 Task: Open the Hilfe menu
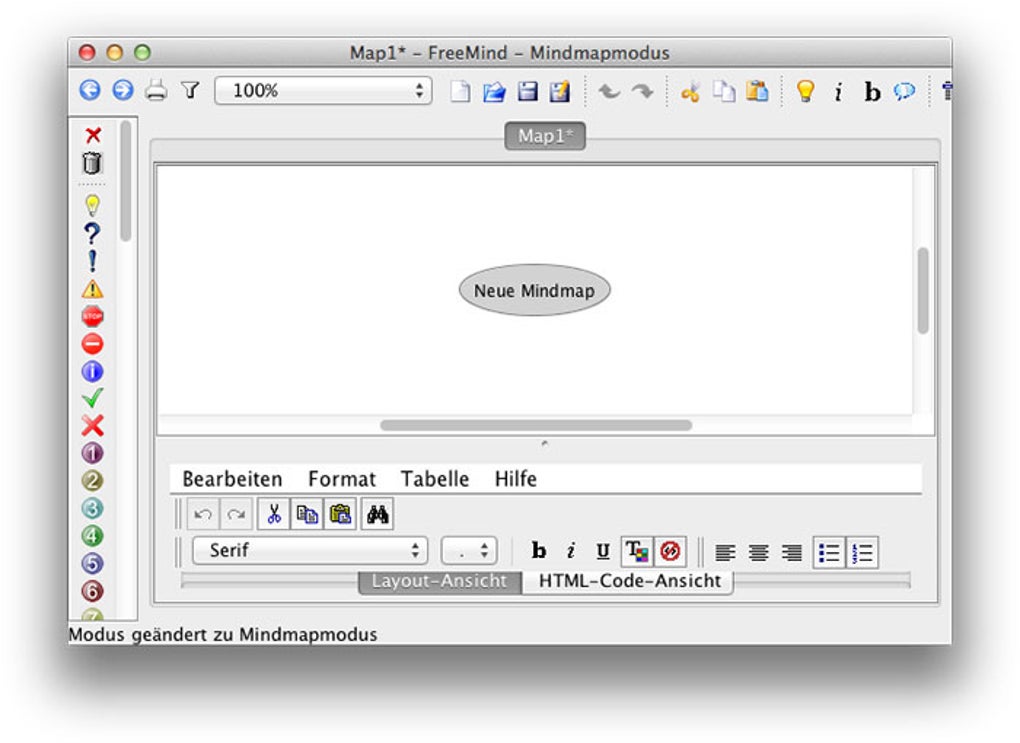[516, 479]
